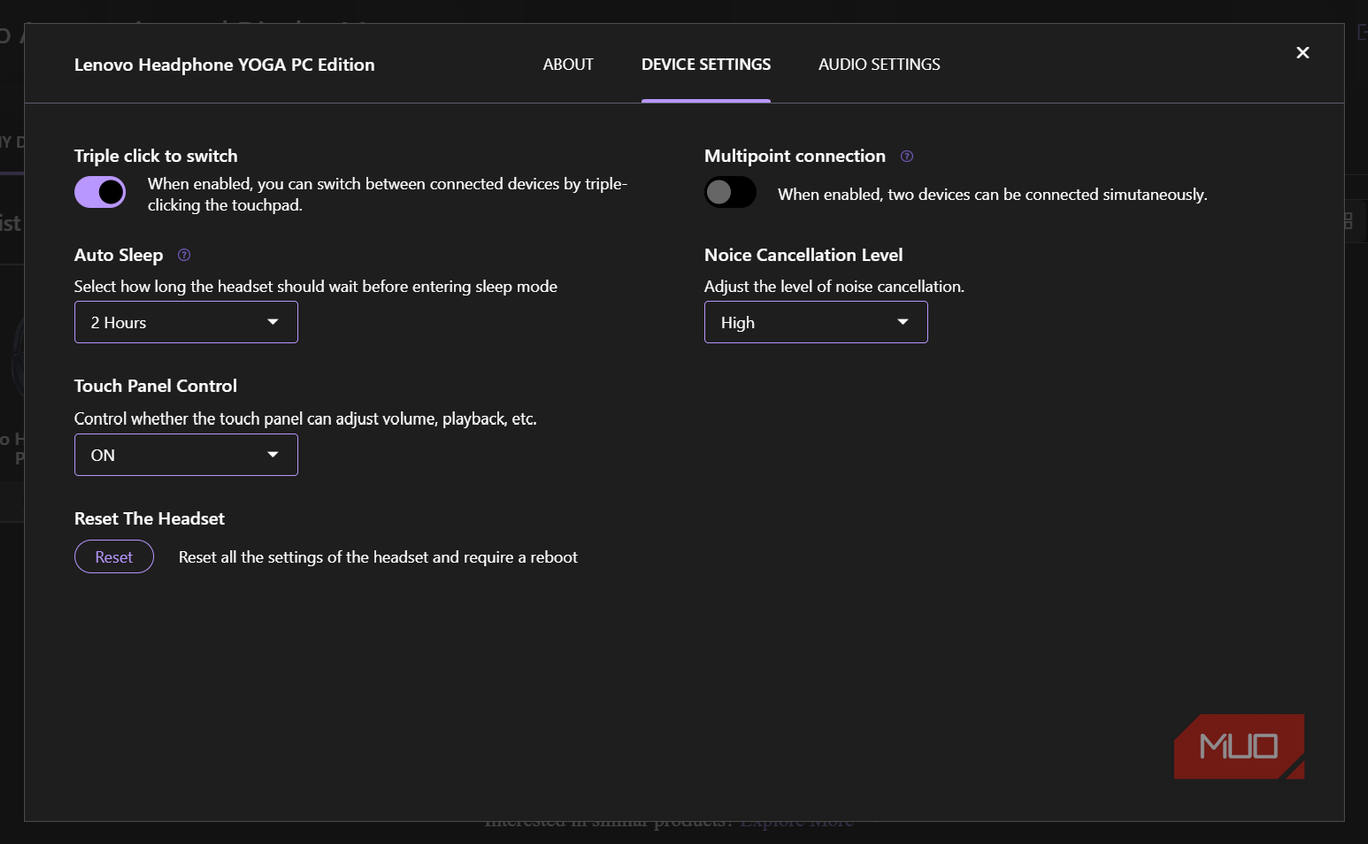Click the Reset The Headset heading
Viewport: 1368px width, 844px height.
click(149, 518)
